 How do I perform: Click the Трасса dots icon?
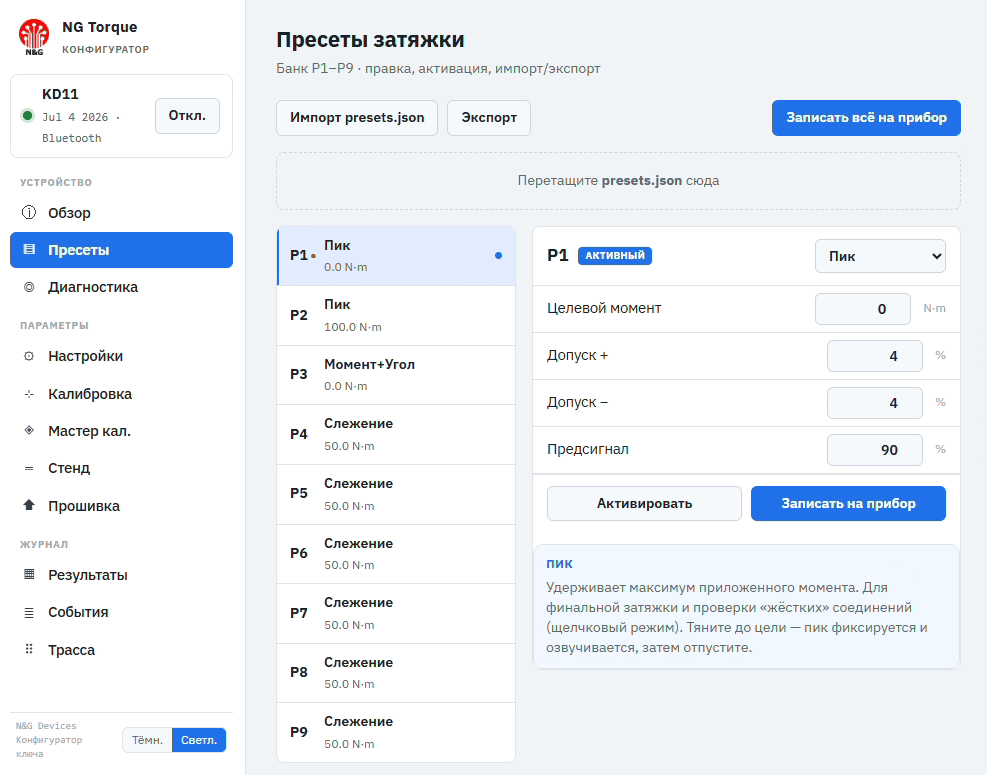click(x=29, y=649)
